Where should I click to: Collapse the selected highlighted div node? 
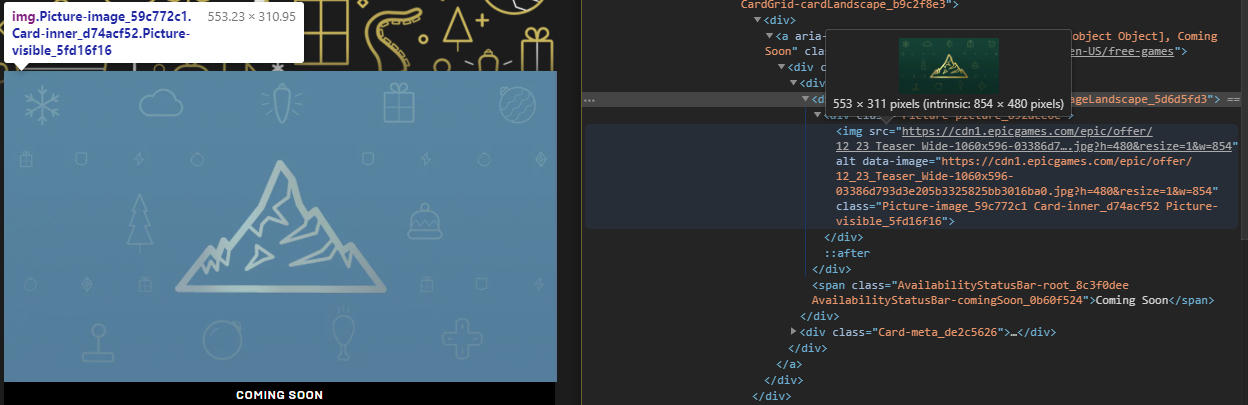(x=806, y=99)
